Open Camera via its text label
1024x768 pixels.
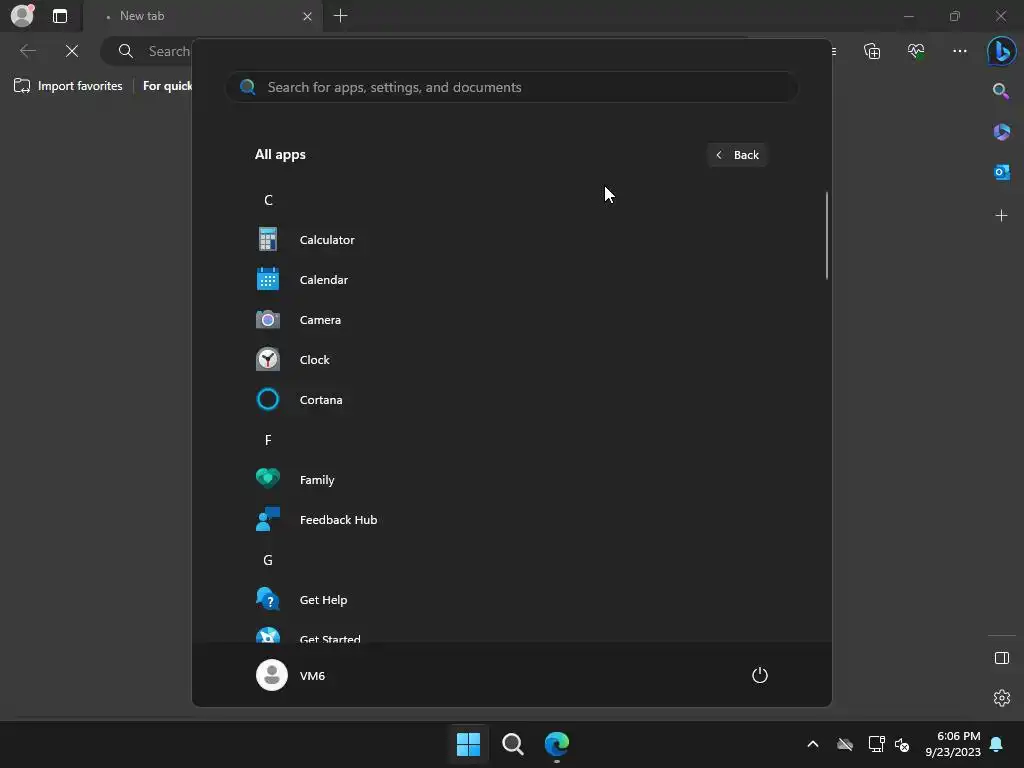(320, 319)
